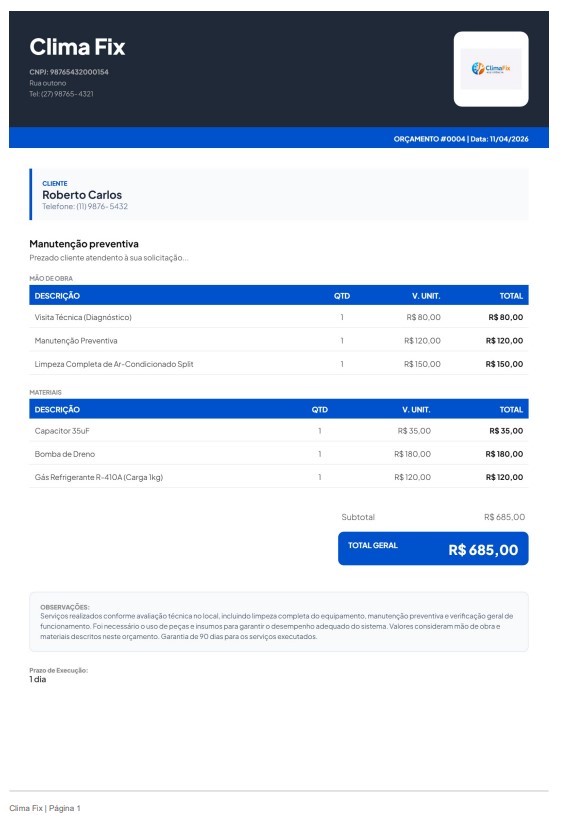The height and width of the screenshot is (821, 564).
Task: Click the CNPJ: 98765432000154 line
Action: click(69, 72)
